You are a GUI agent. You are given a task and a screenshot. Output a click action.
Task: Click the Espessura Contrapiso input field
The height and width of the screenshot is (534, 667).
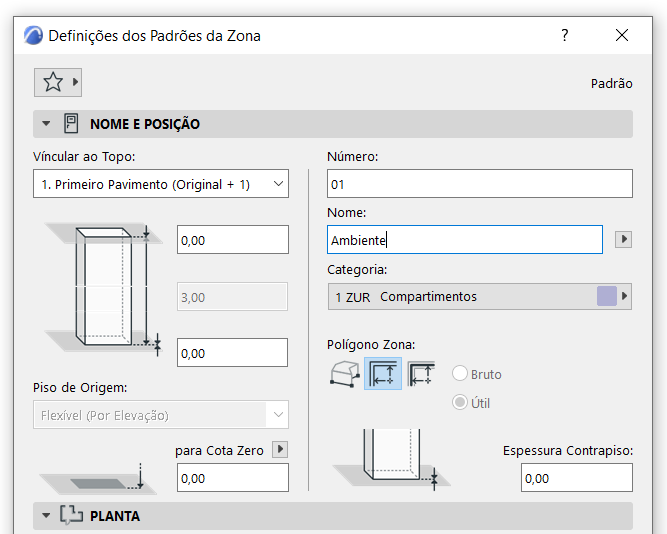(x=576, y=478)
